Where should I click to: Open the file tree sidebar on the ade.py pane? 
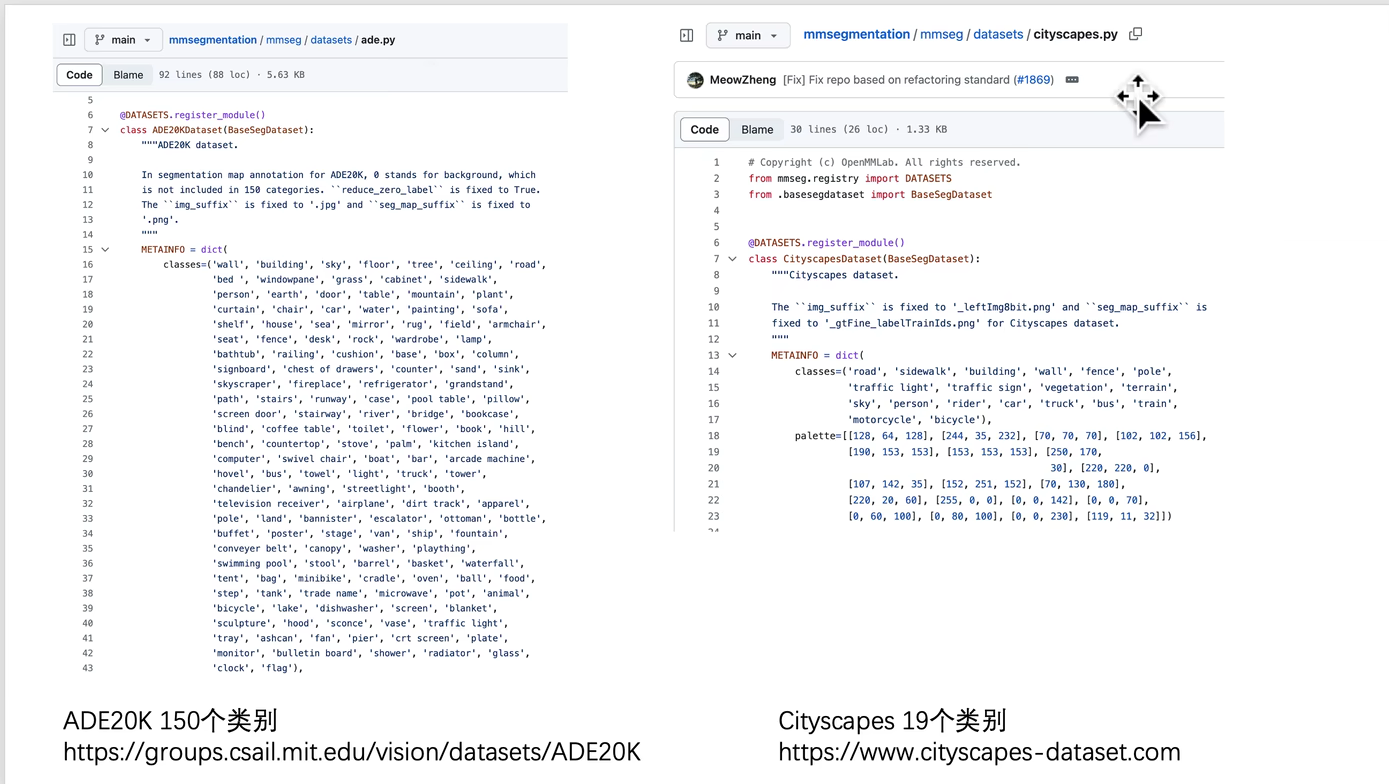pyautogui.click(x=68, y=39)
